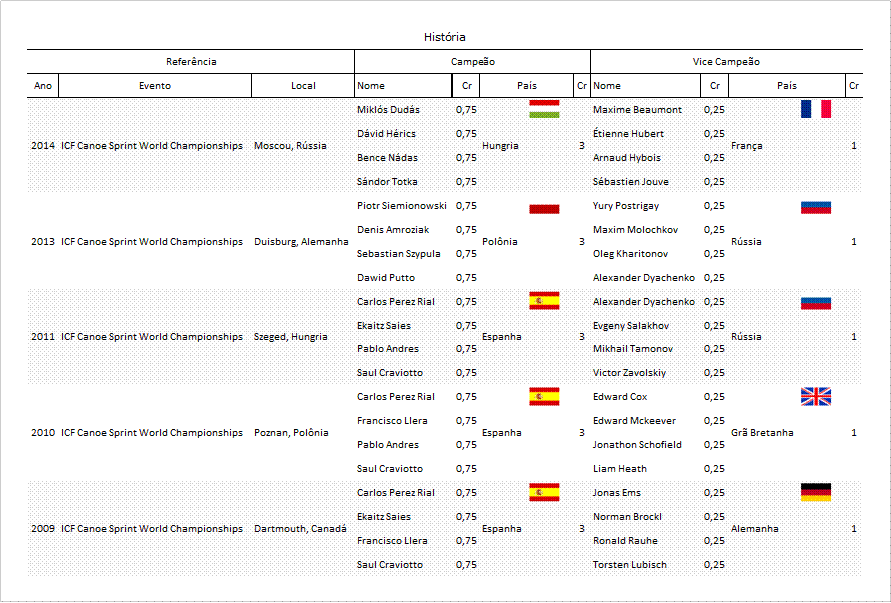Click the France flag icon
The height and width of the screenshot is (603, 891).
[x=815, y=109]
